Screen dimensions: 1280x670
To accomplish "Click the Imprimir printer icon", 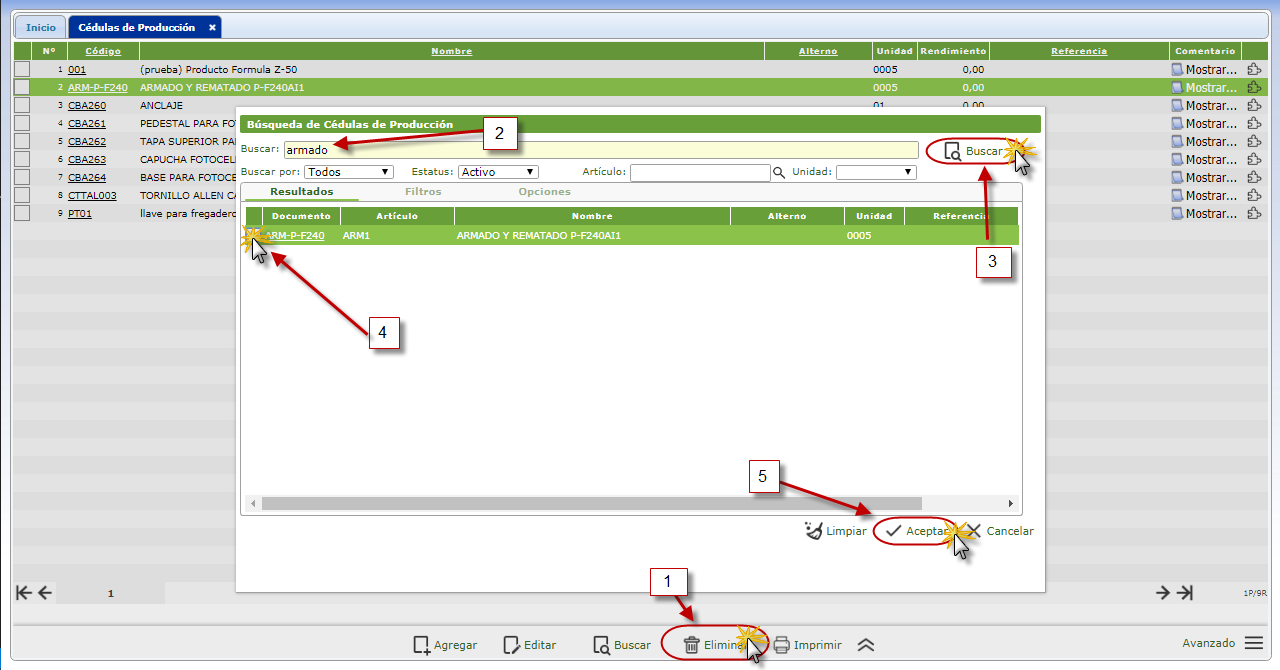I will tap(782, 645).
